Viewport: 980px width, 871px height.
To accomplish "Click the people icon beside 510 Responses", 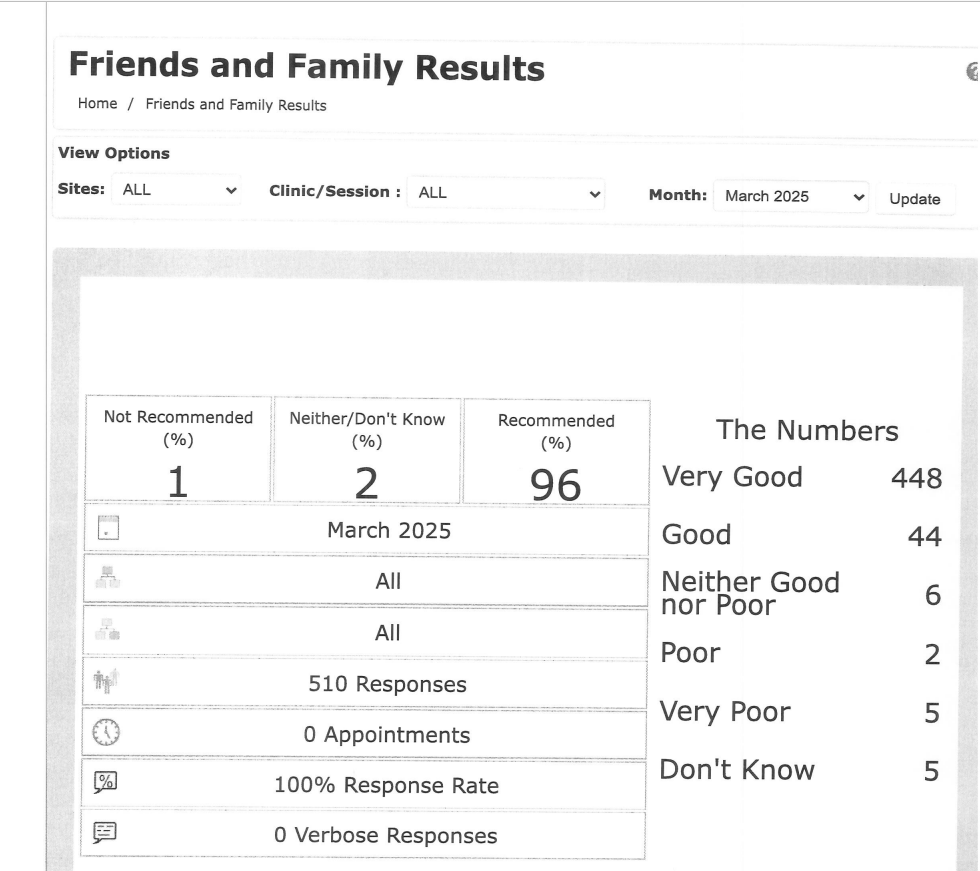I will [x=108, y=682].
